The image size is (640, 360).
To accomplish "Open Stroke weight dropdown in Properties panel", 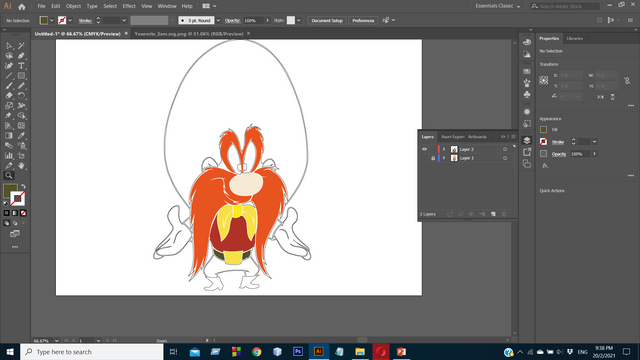I will pos(594,142).
